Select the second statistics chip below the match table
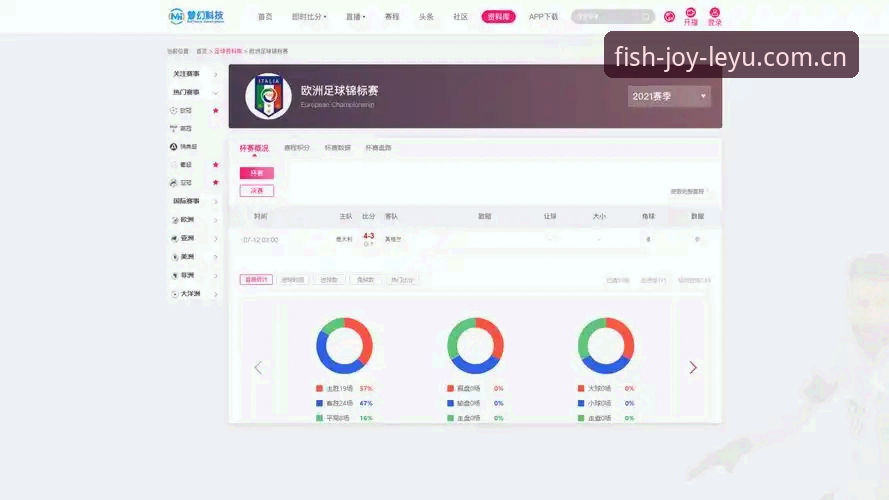The height and width of the screenshot is (500, 889). (x=293, y=279)
